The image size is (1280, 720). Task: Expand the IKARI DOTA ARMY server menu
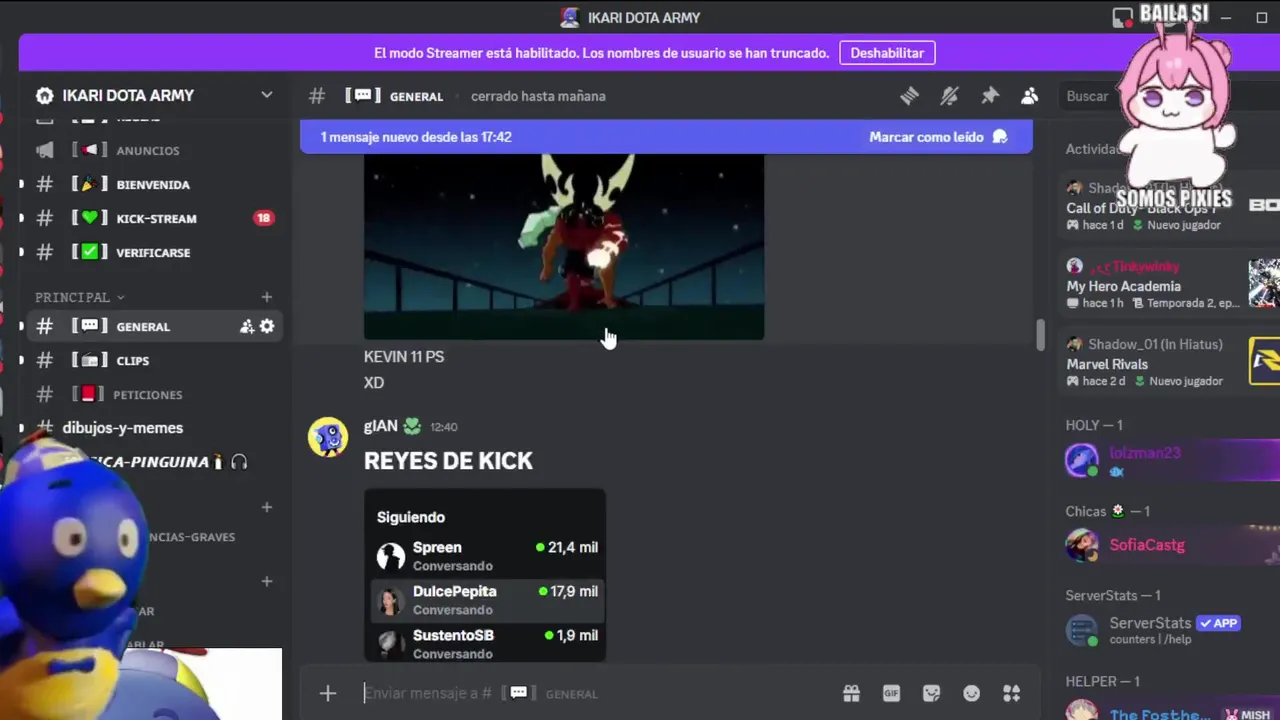[155, 95]
